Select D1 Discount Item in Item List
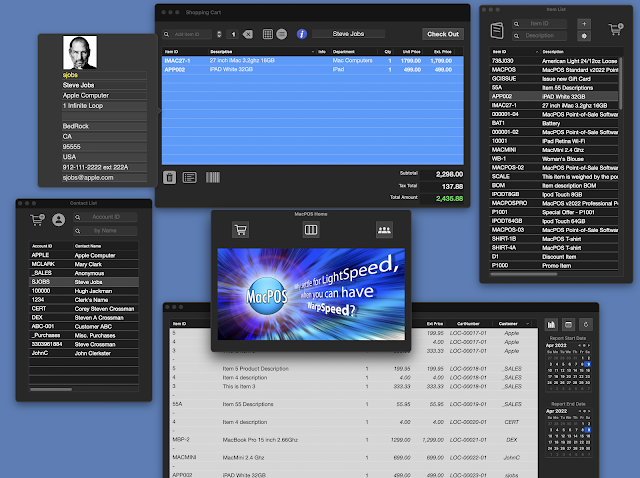The image size is (640, 478). click(554, 257)
